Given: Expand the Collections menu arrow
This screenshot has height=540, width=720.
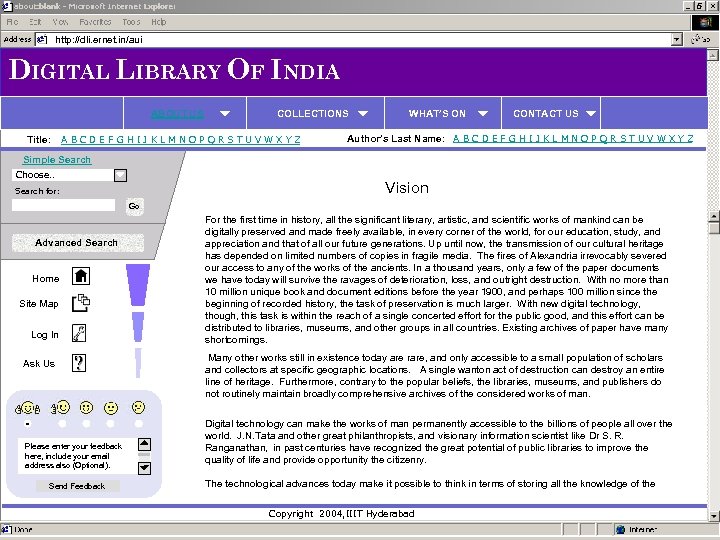Looking at the screenshot, I should click(x=363, y=113).
